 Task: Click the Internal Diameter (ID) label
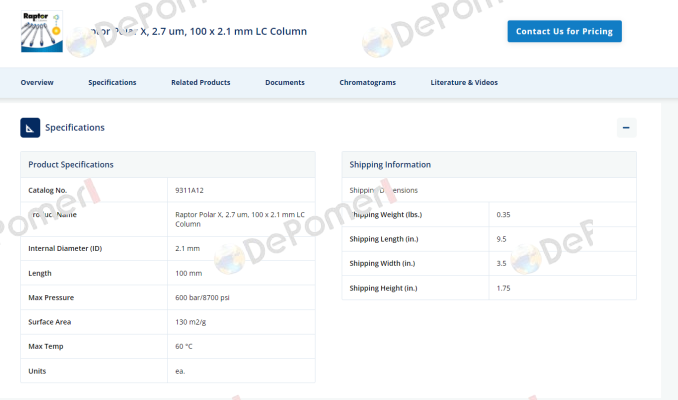tap(65, 248)
